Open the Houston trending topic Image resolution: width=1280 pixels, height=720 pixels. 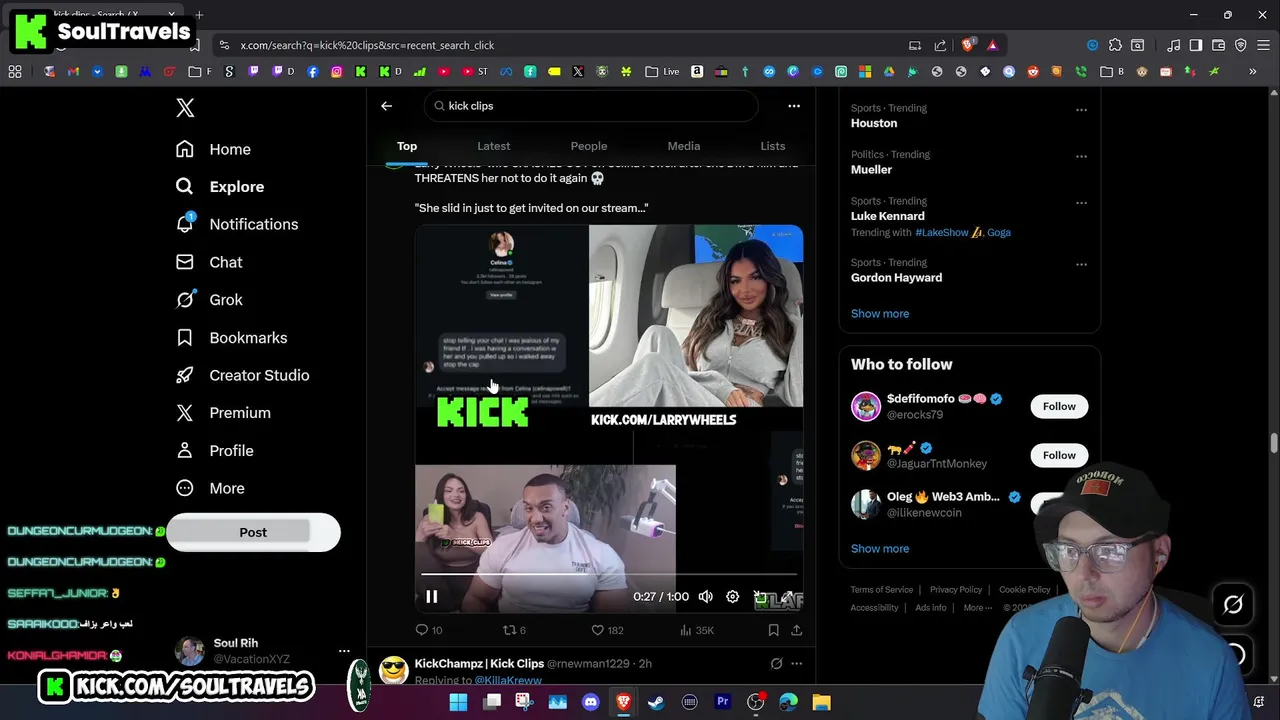click(874, 123)
